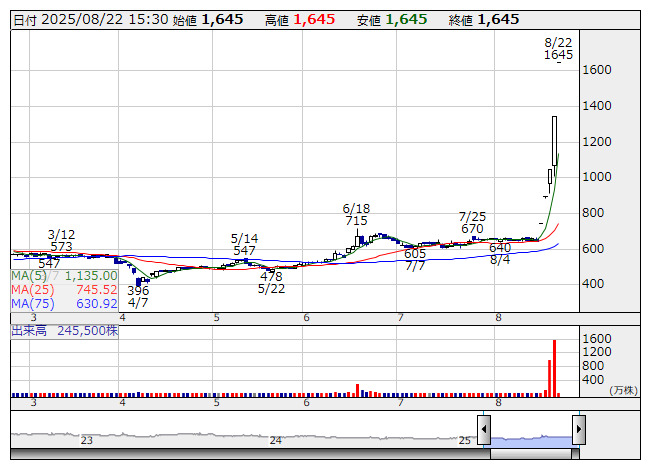The image size is (653, 470).
Task: Click year 24 in the overview strip
Action: [276, 440]
